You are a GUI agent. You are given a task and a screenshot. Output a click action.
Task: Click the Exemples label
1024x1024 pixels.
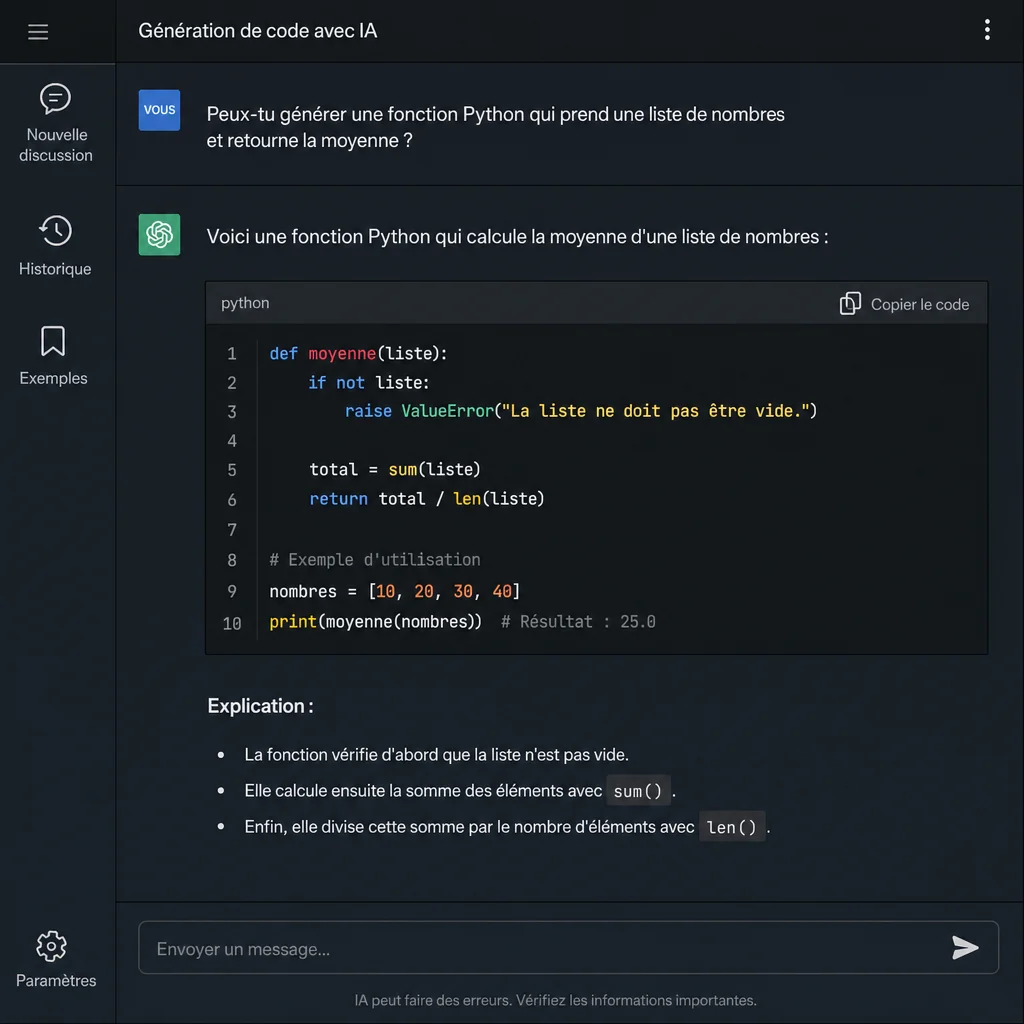click(x=53, y=378)
